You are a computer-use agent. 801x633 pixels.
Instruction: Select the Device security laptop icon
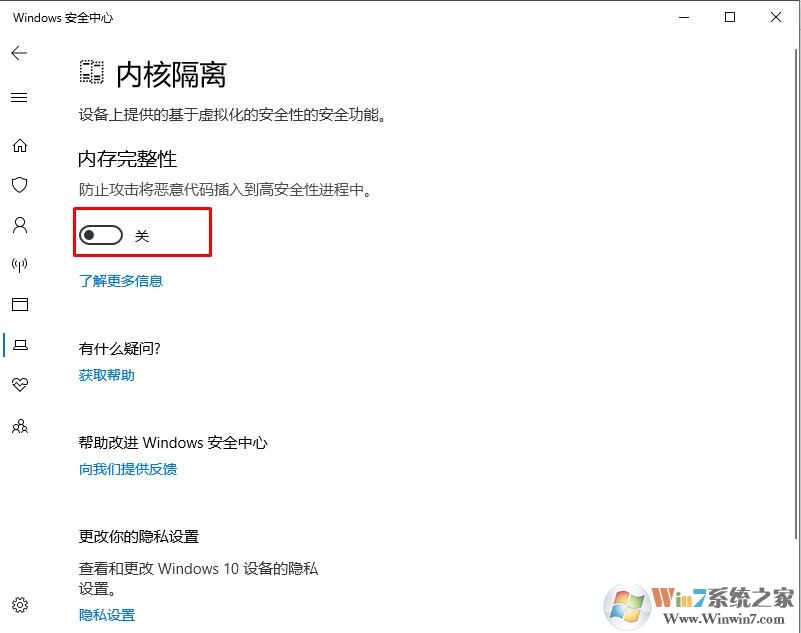point(20,345)
